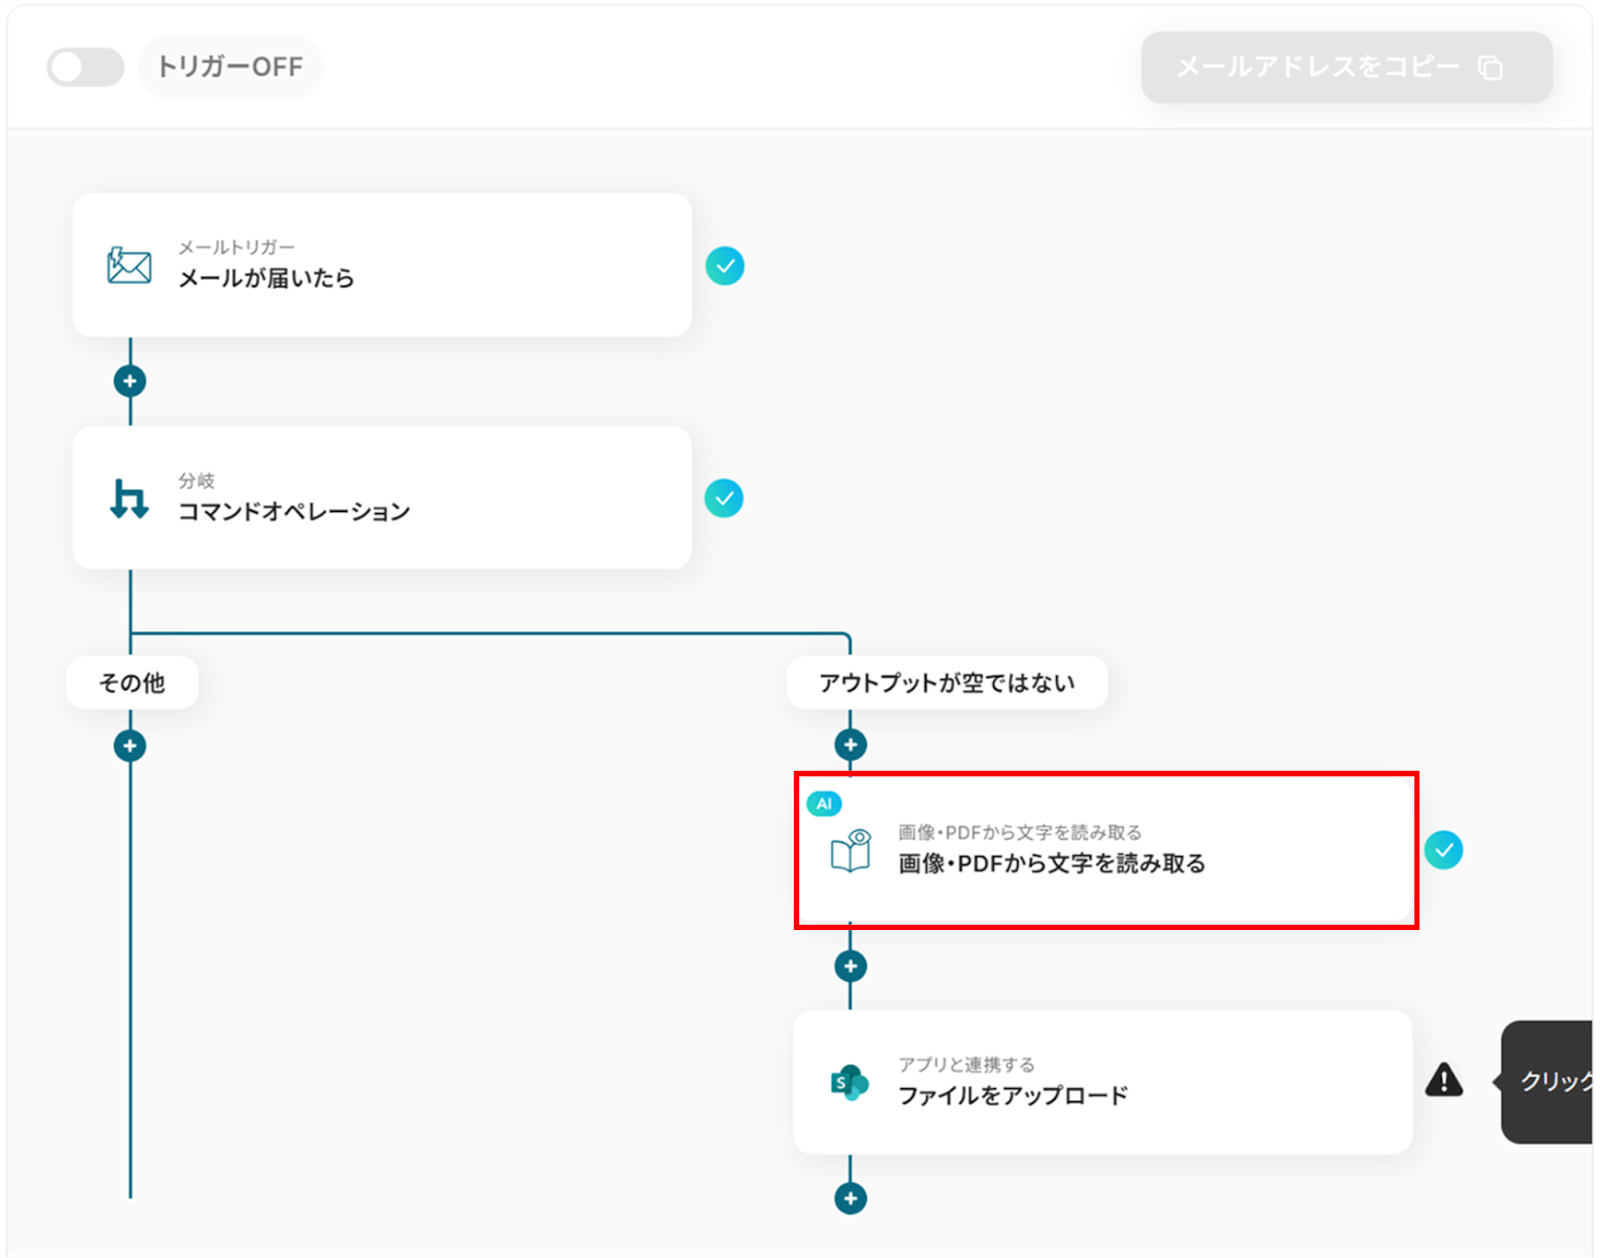This screenshot has width=1600, height=1258.
Task: Select アウトプットが空ではない branch label
Action: pyautogui.click(x=947, y=683)
